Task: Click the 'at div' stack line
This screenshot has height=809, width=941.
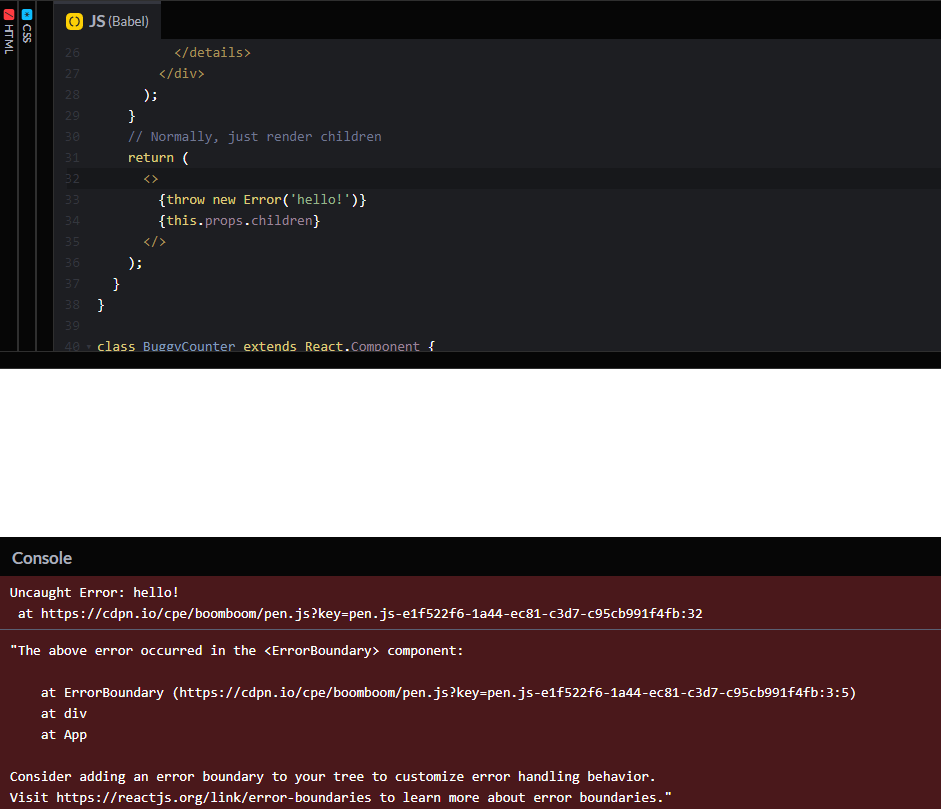Action: (64, 714)
